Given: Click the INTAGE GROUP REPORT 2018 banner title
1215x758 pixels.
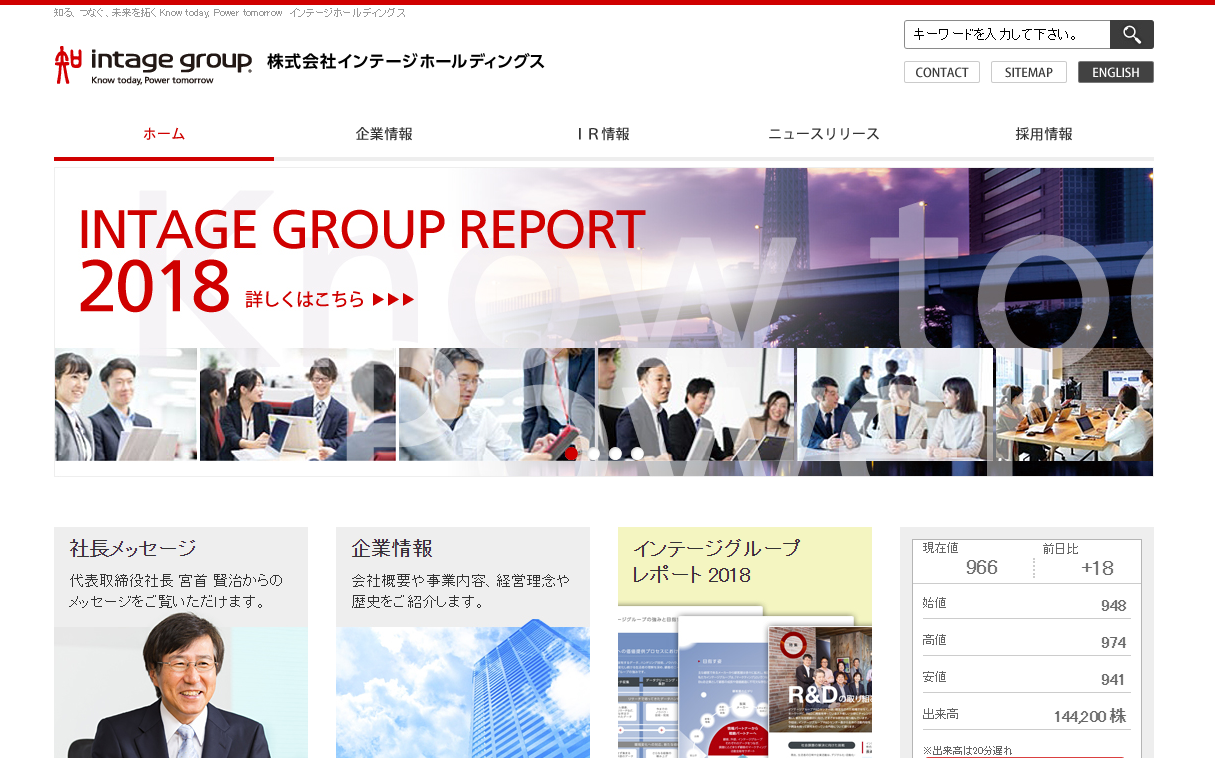Looking at the screenshot, I should coord(361,230).
